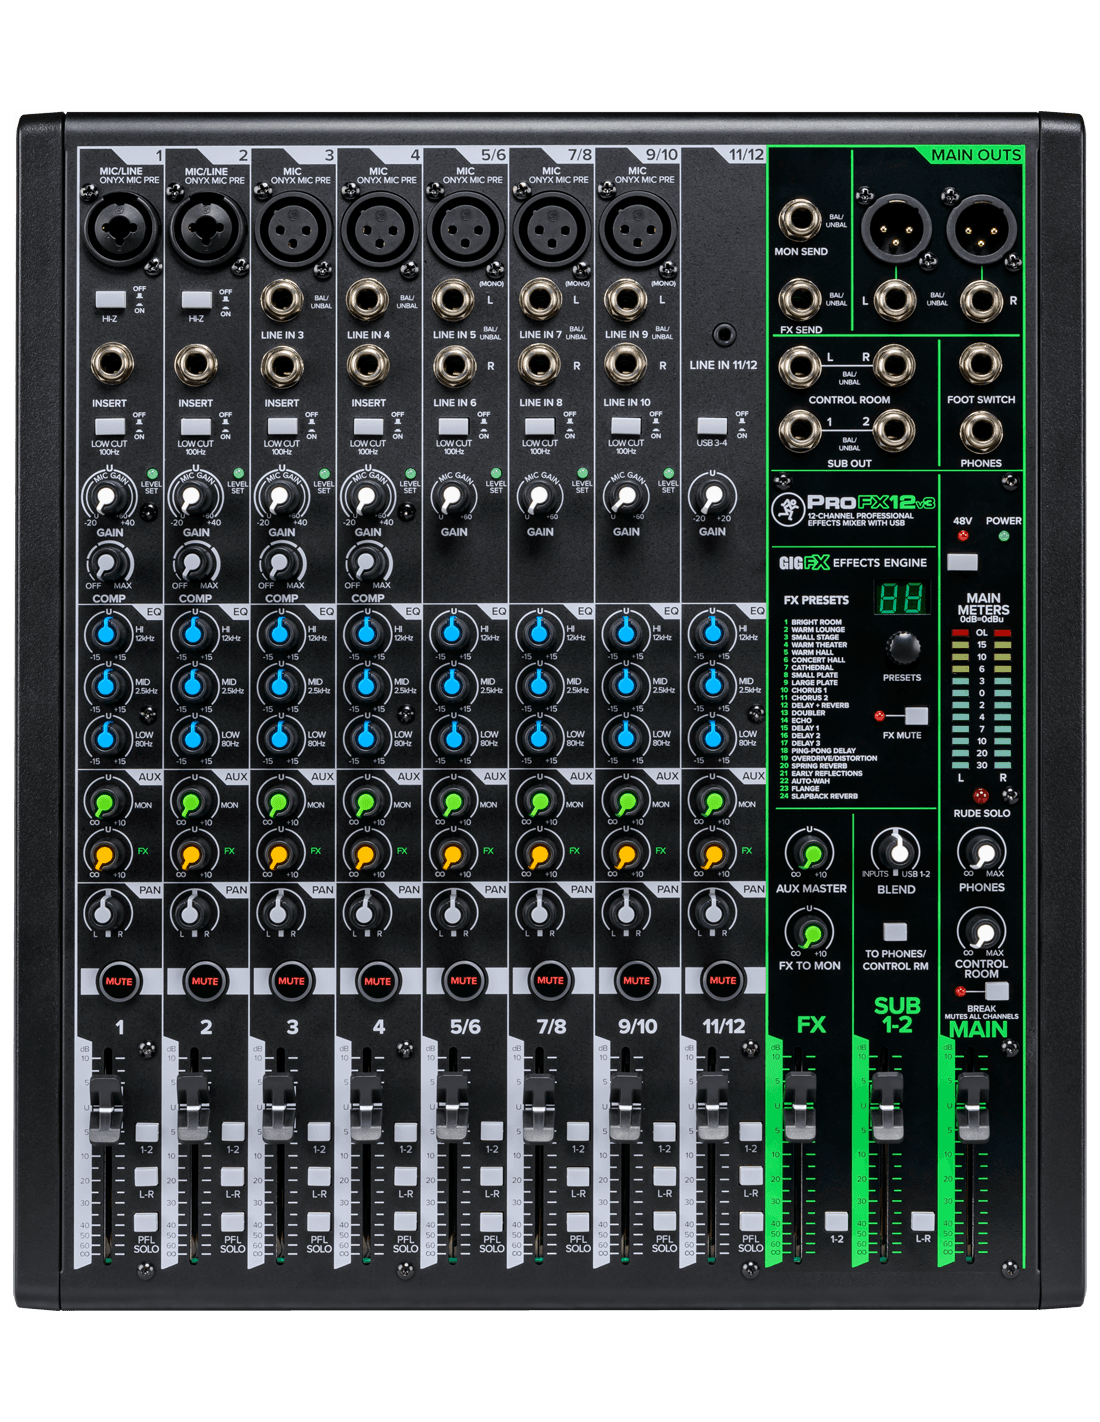Toggle the 48V phantom power switch
The height and width of the screenshot is (1422, 1100).
point(962,561)
